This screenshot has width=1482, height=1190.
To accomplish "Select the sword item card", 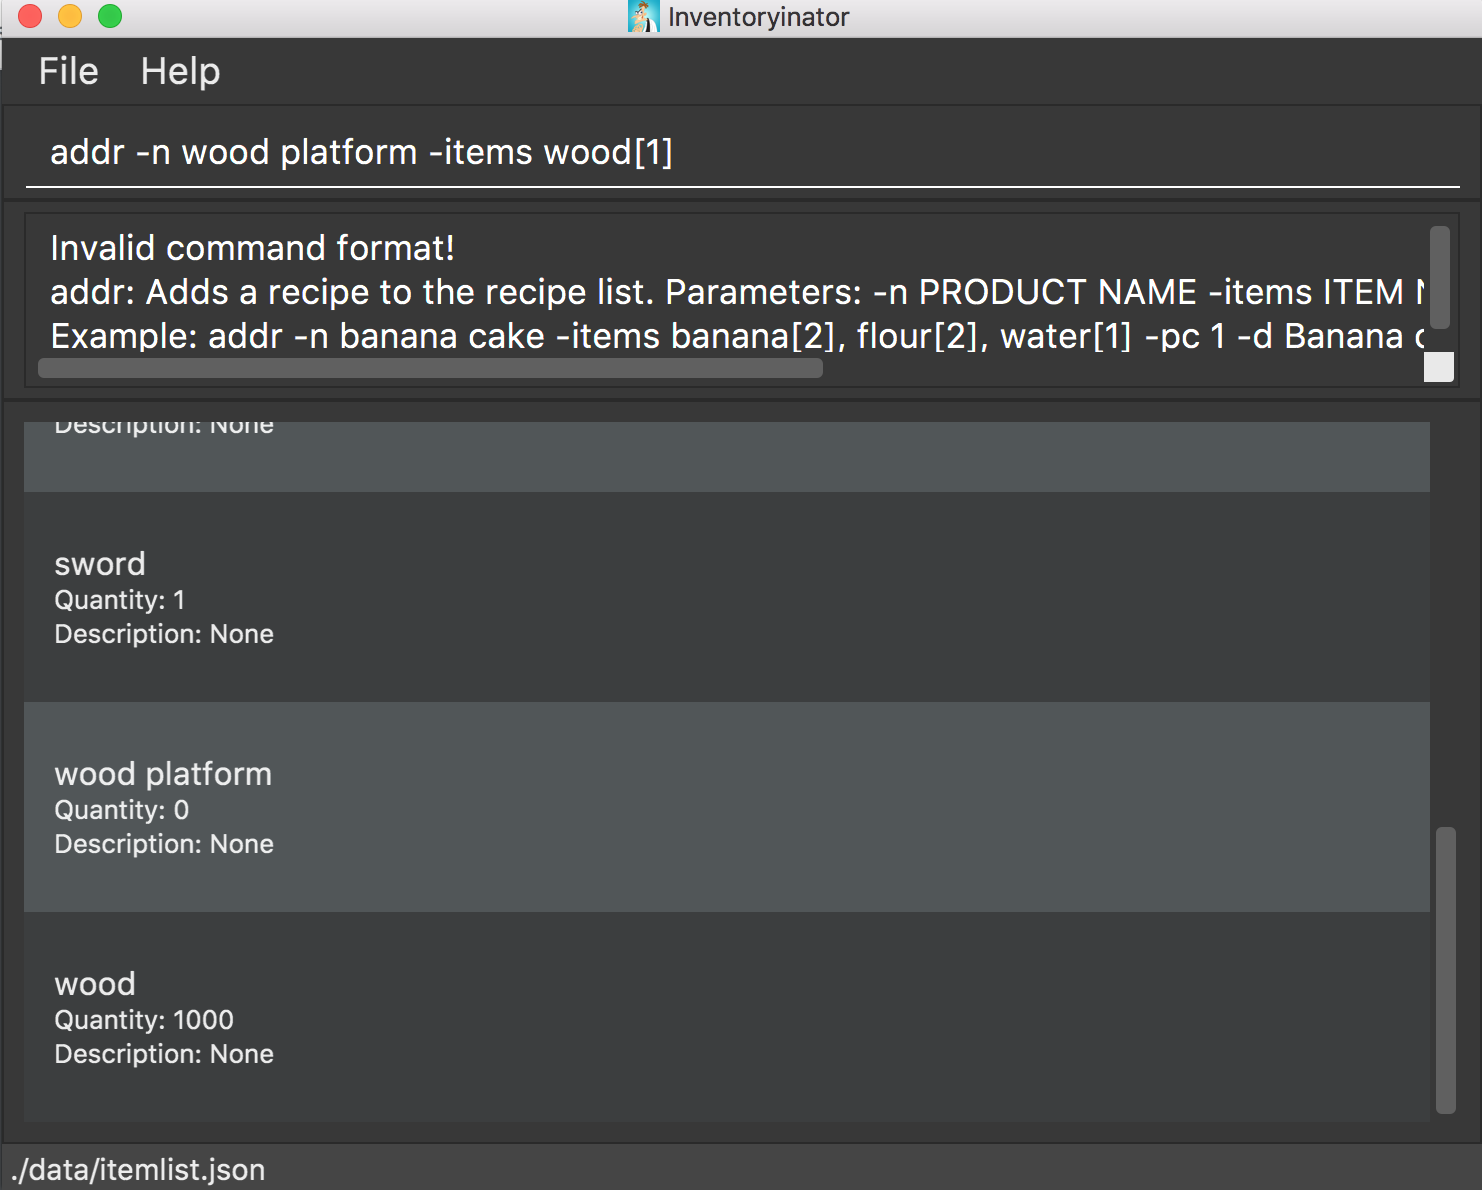I will 726,597.
